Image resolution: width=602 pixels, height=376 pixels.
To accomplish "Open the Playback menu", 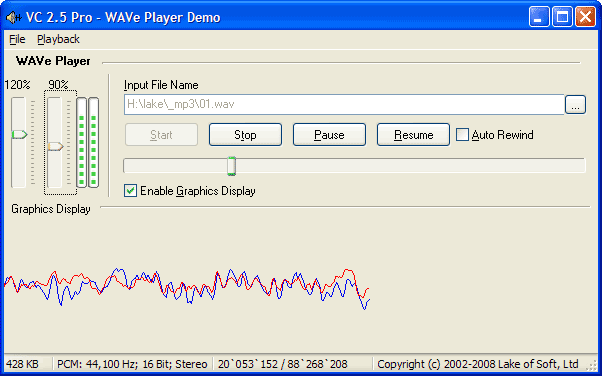I will pyautogui.click(x=58, y=39).
